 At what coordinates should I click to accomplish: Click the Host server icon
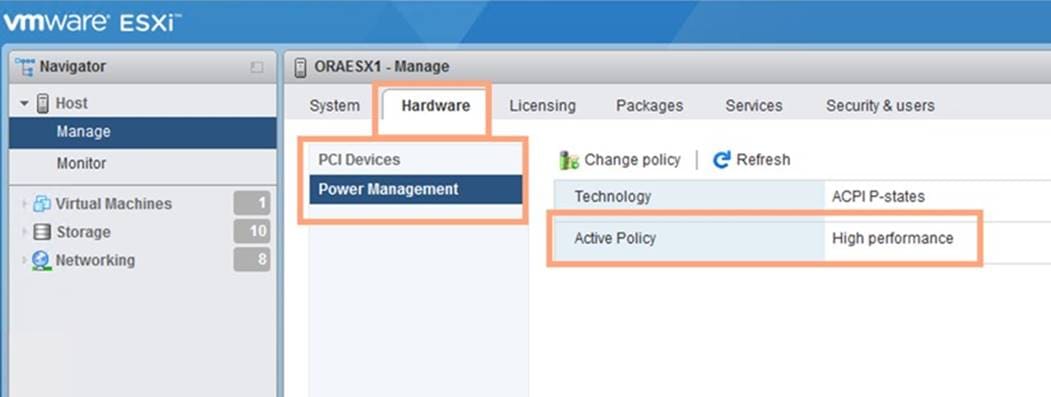[x=43, y=103]
